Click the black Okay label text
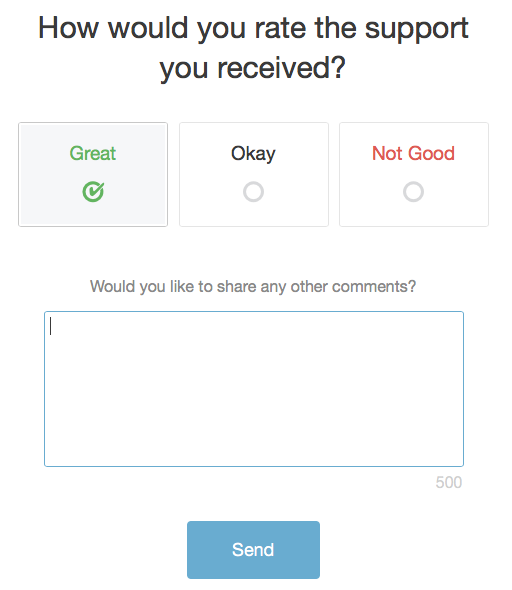Image resolution: width=512 pixels, height=590 pixels. 253,154
